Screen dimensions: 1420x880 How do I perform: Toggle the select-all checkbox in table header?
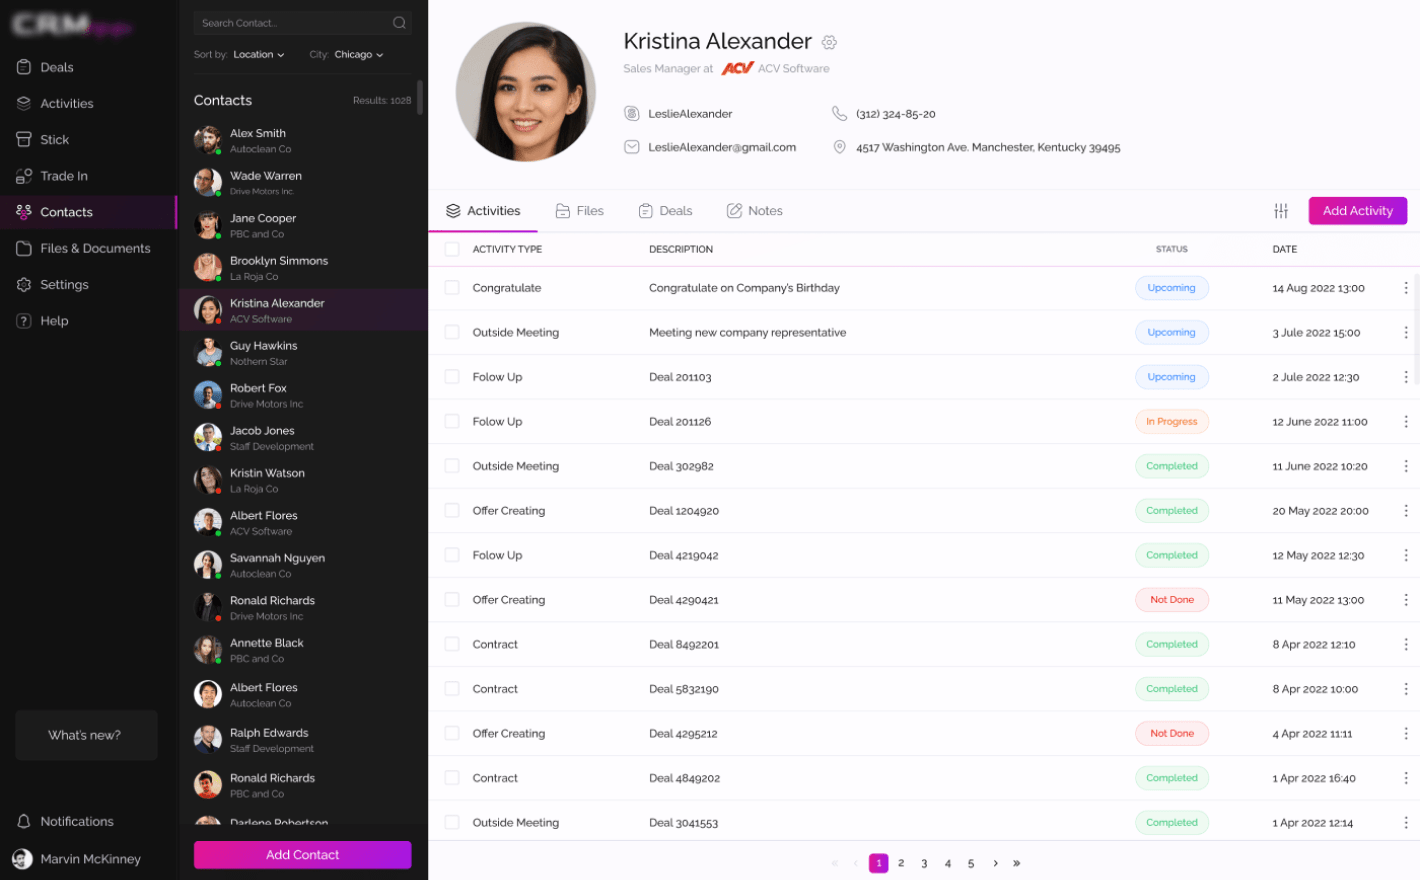coord(452,249)
